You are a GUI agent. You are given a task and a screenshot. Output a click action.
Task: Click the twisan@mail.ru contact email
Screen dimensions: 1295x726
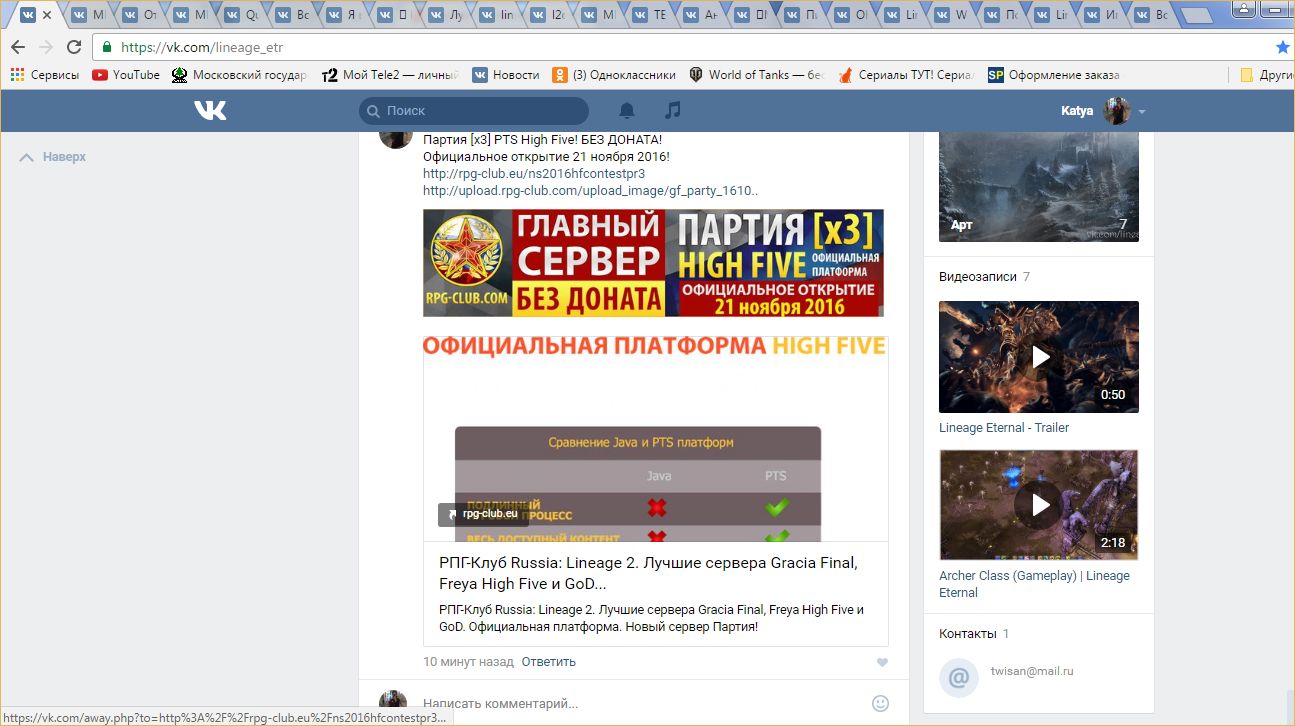tap(1032, 671)
